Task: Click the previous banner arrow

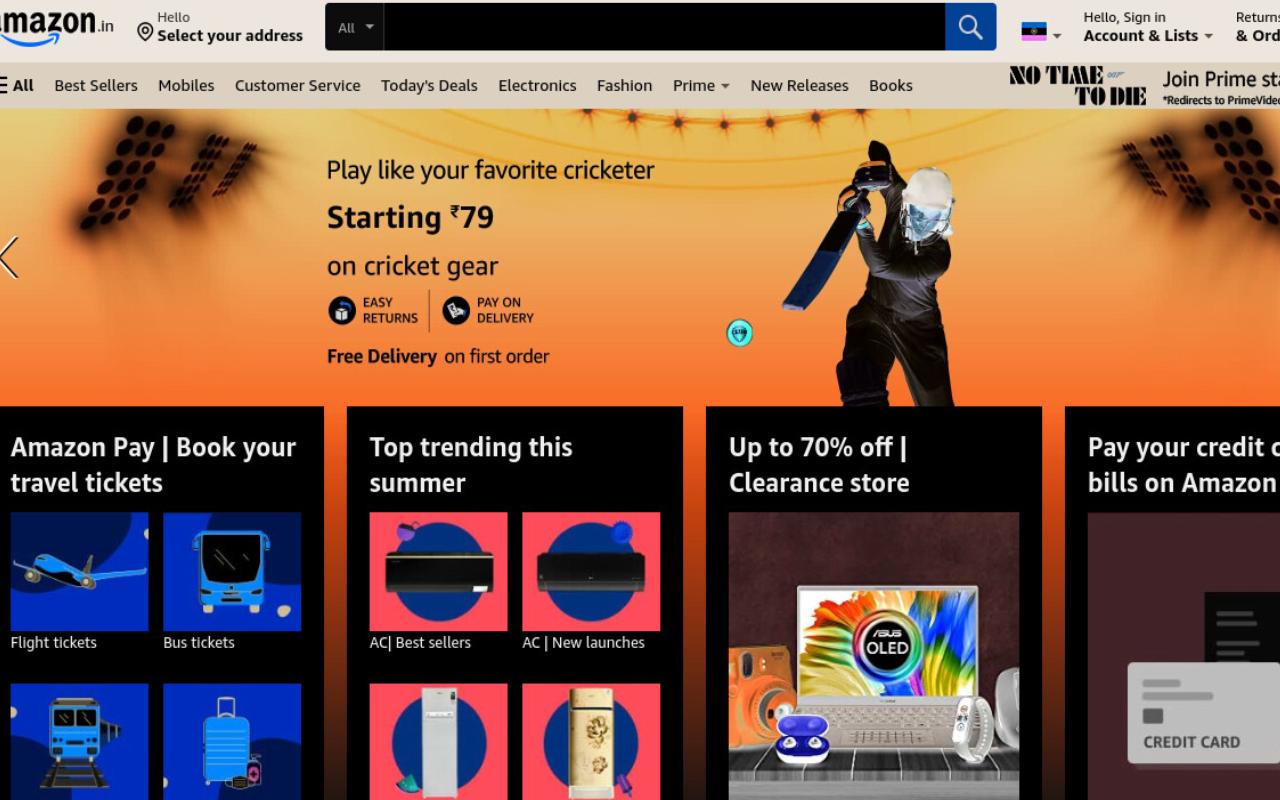Action: (x=10, y=257)
